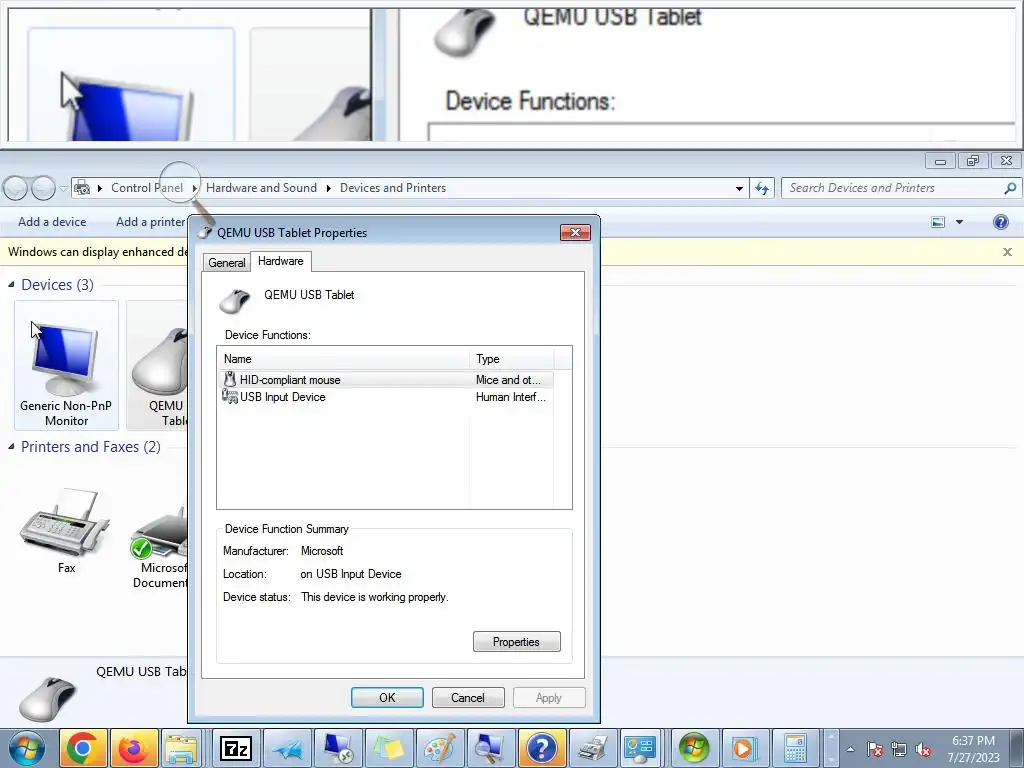Click the help question mark icon in toolbar
Viewport: 1024px width, 768px height.
point(1000,222)
